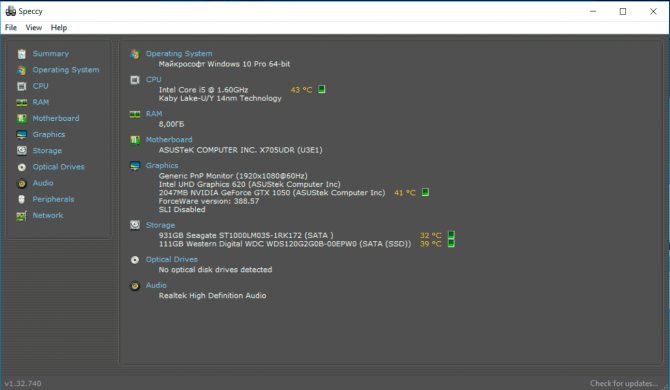Open the View menu

pos(34,28)
